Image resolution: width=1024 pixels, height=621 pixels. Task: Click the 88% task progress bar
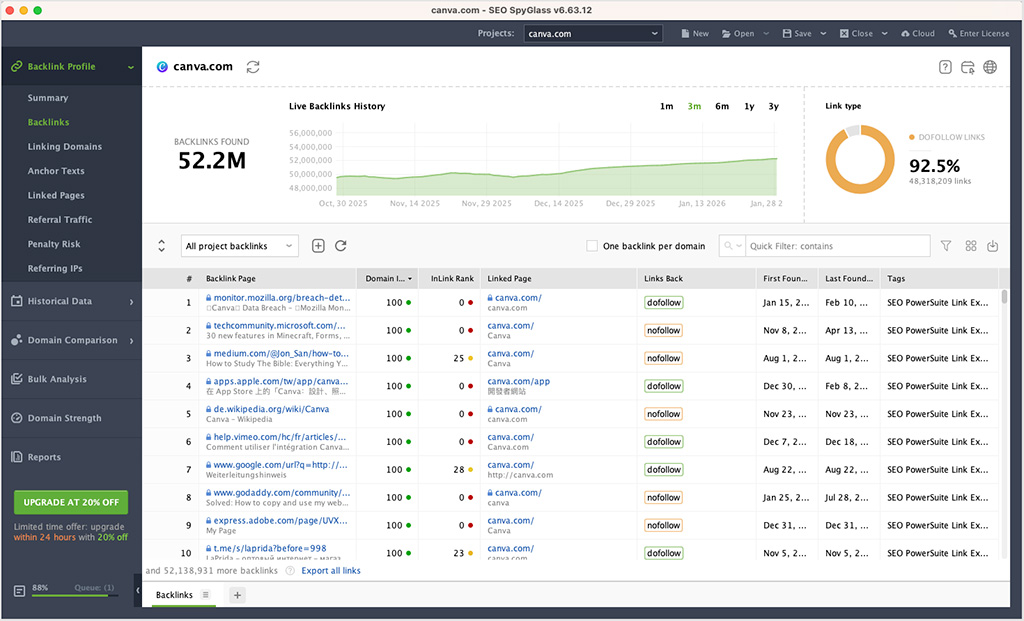coord(74,596)
